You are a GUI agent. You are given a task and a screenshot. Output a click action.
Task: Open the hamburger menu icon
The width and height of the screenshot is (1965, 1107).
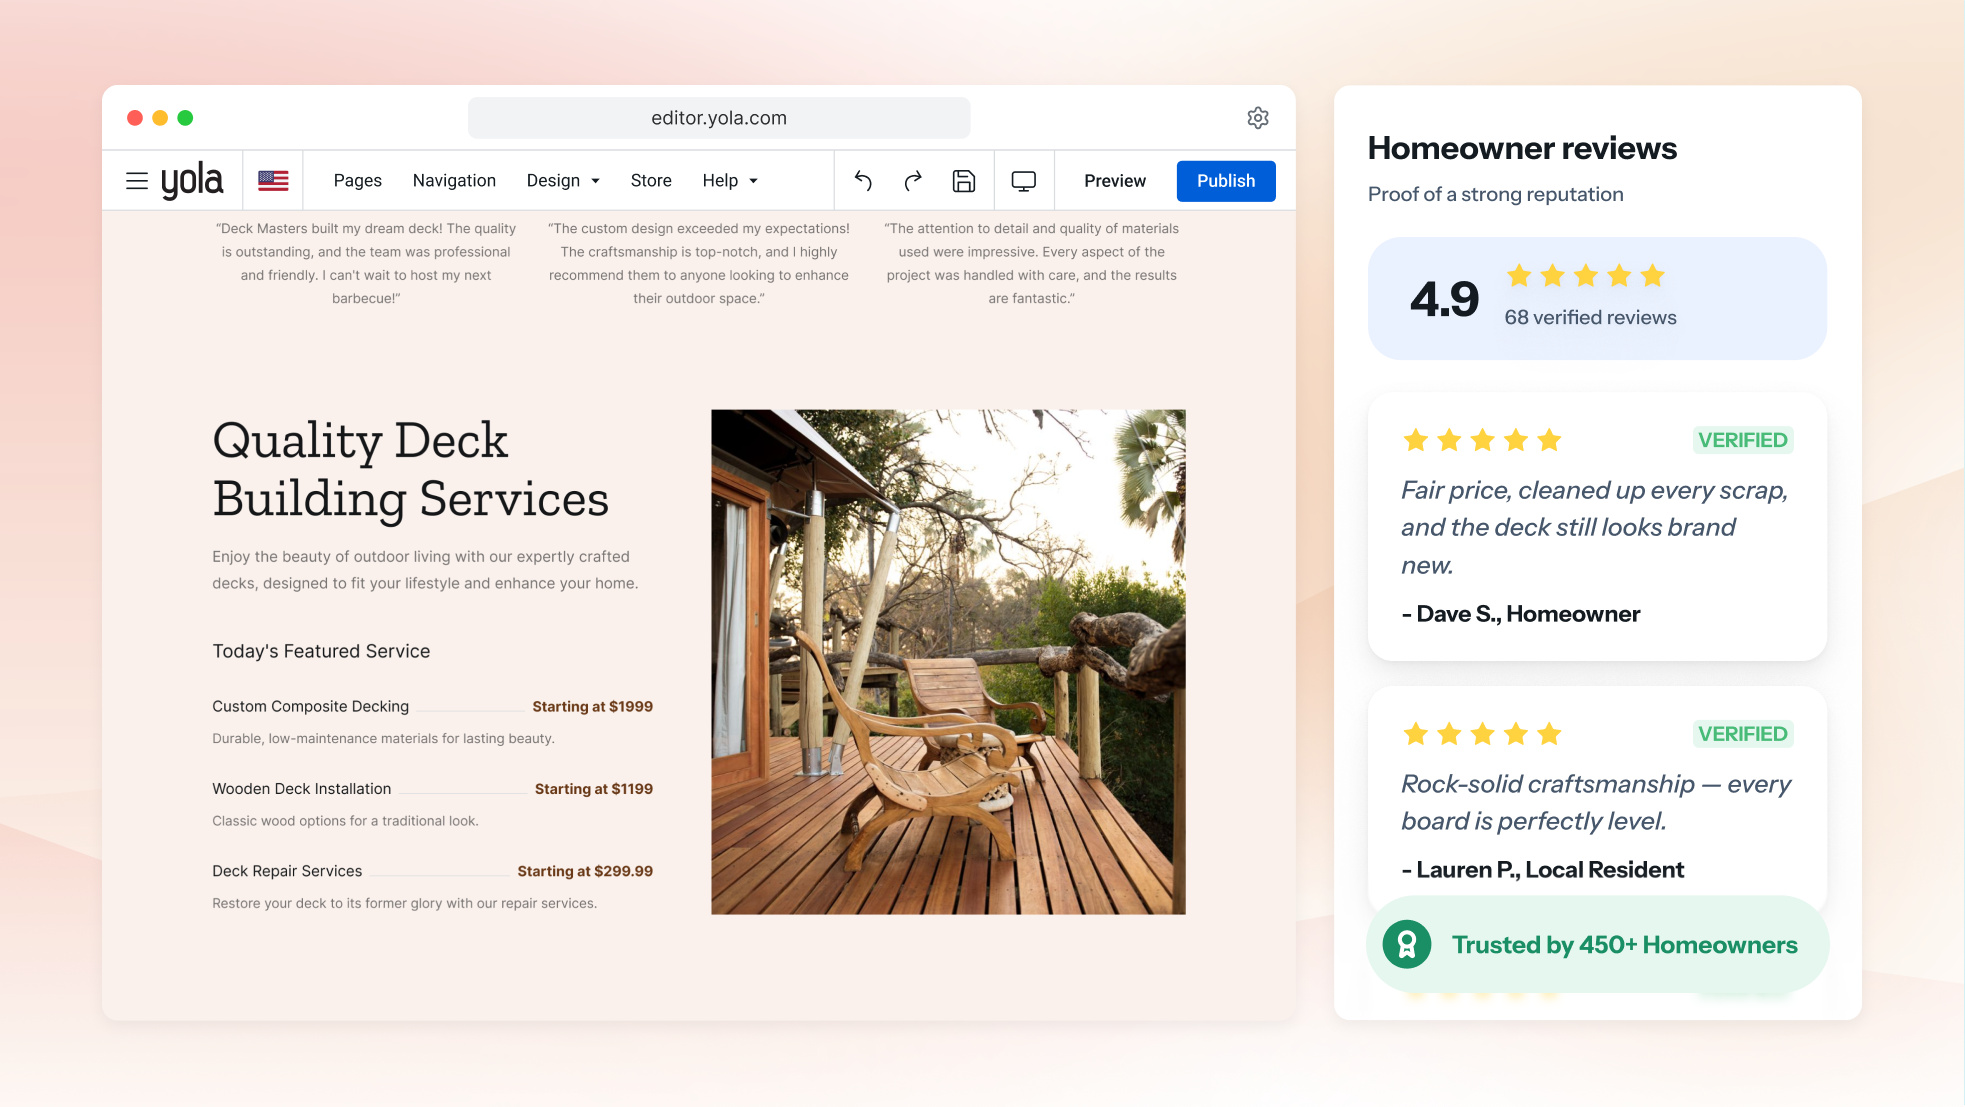click(x=137, y=181)
